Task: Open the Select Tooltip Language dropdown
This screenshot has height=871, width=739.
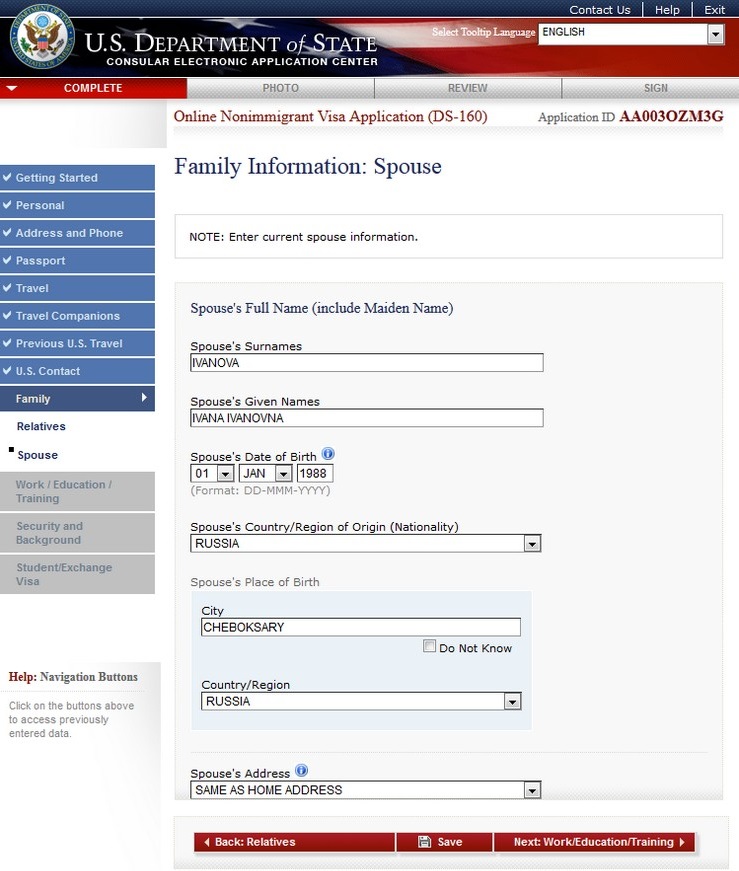Action: [631, 34]
